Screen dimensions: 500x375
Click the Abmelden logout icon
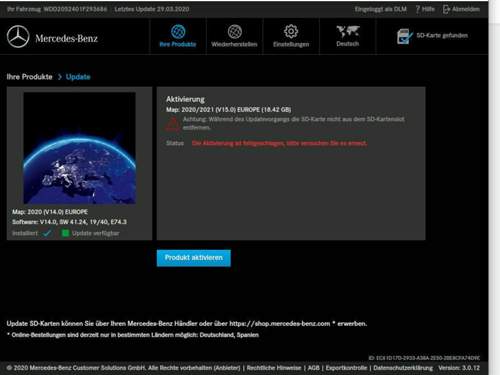(446, 9)
